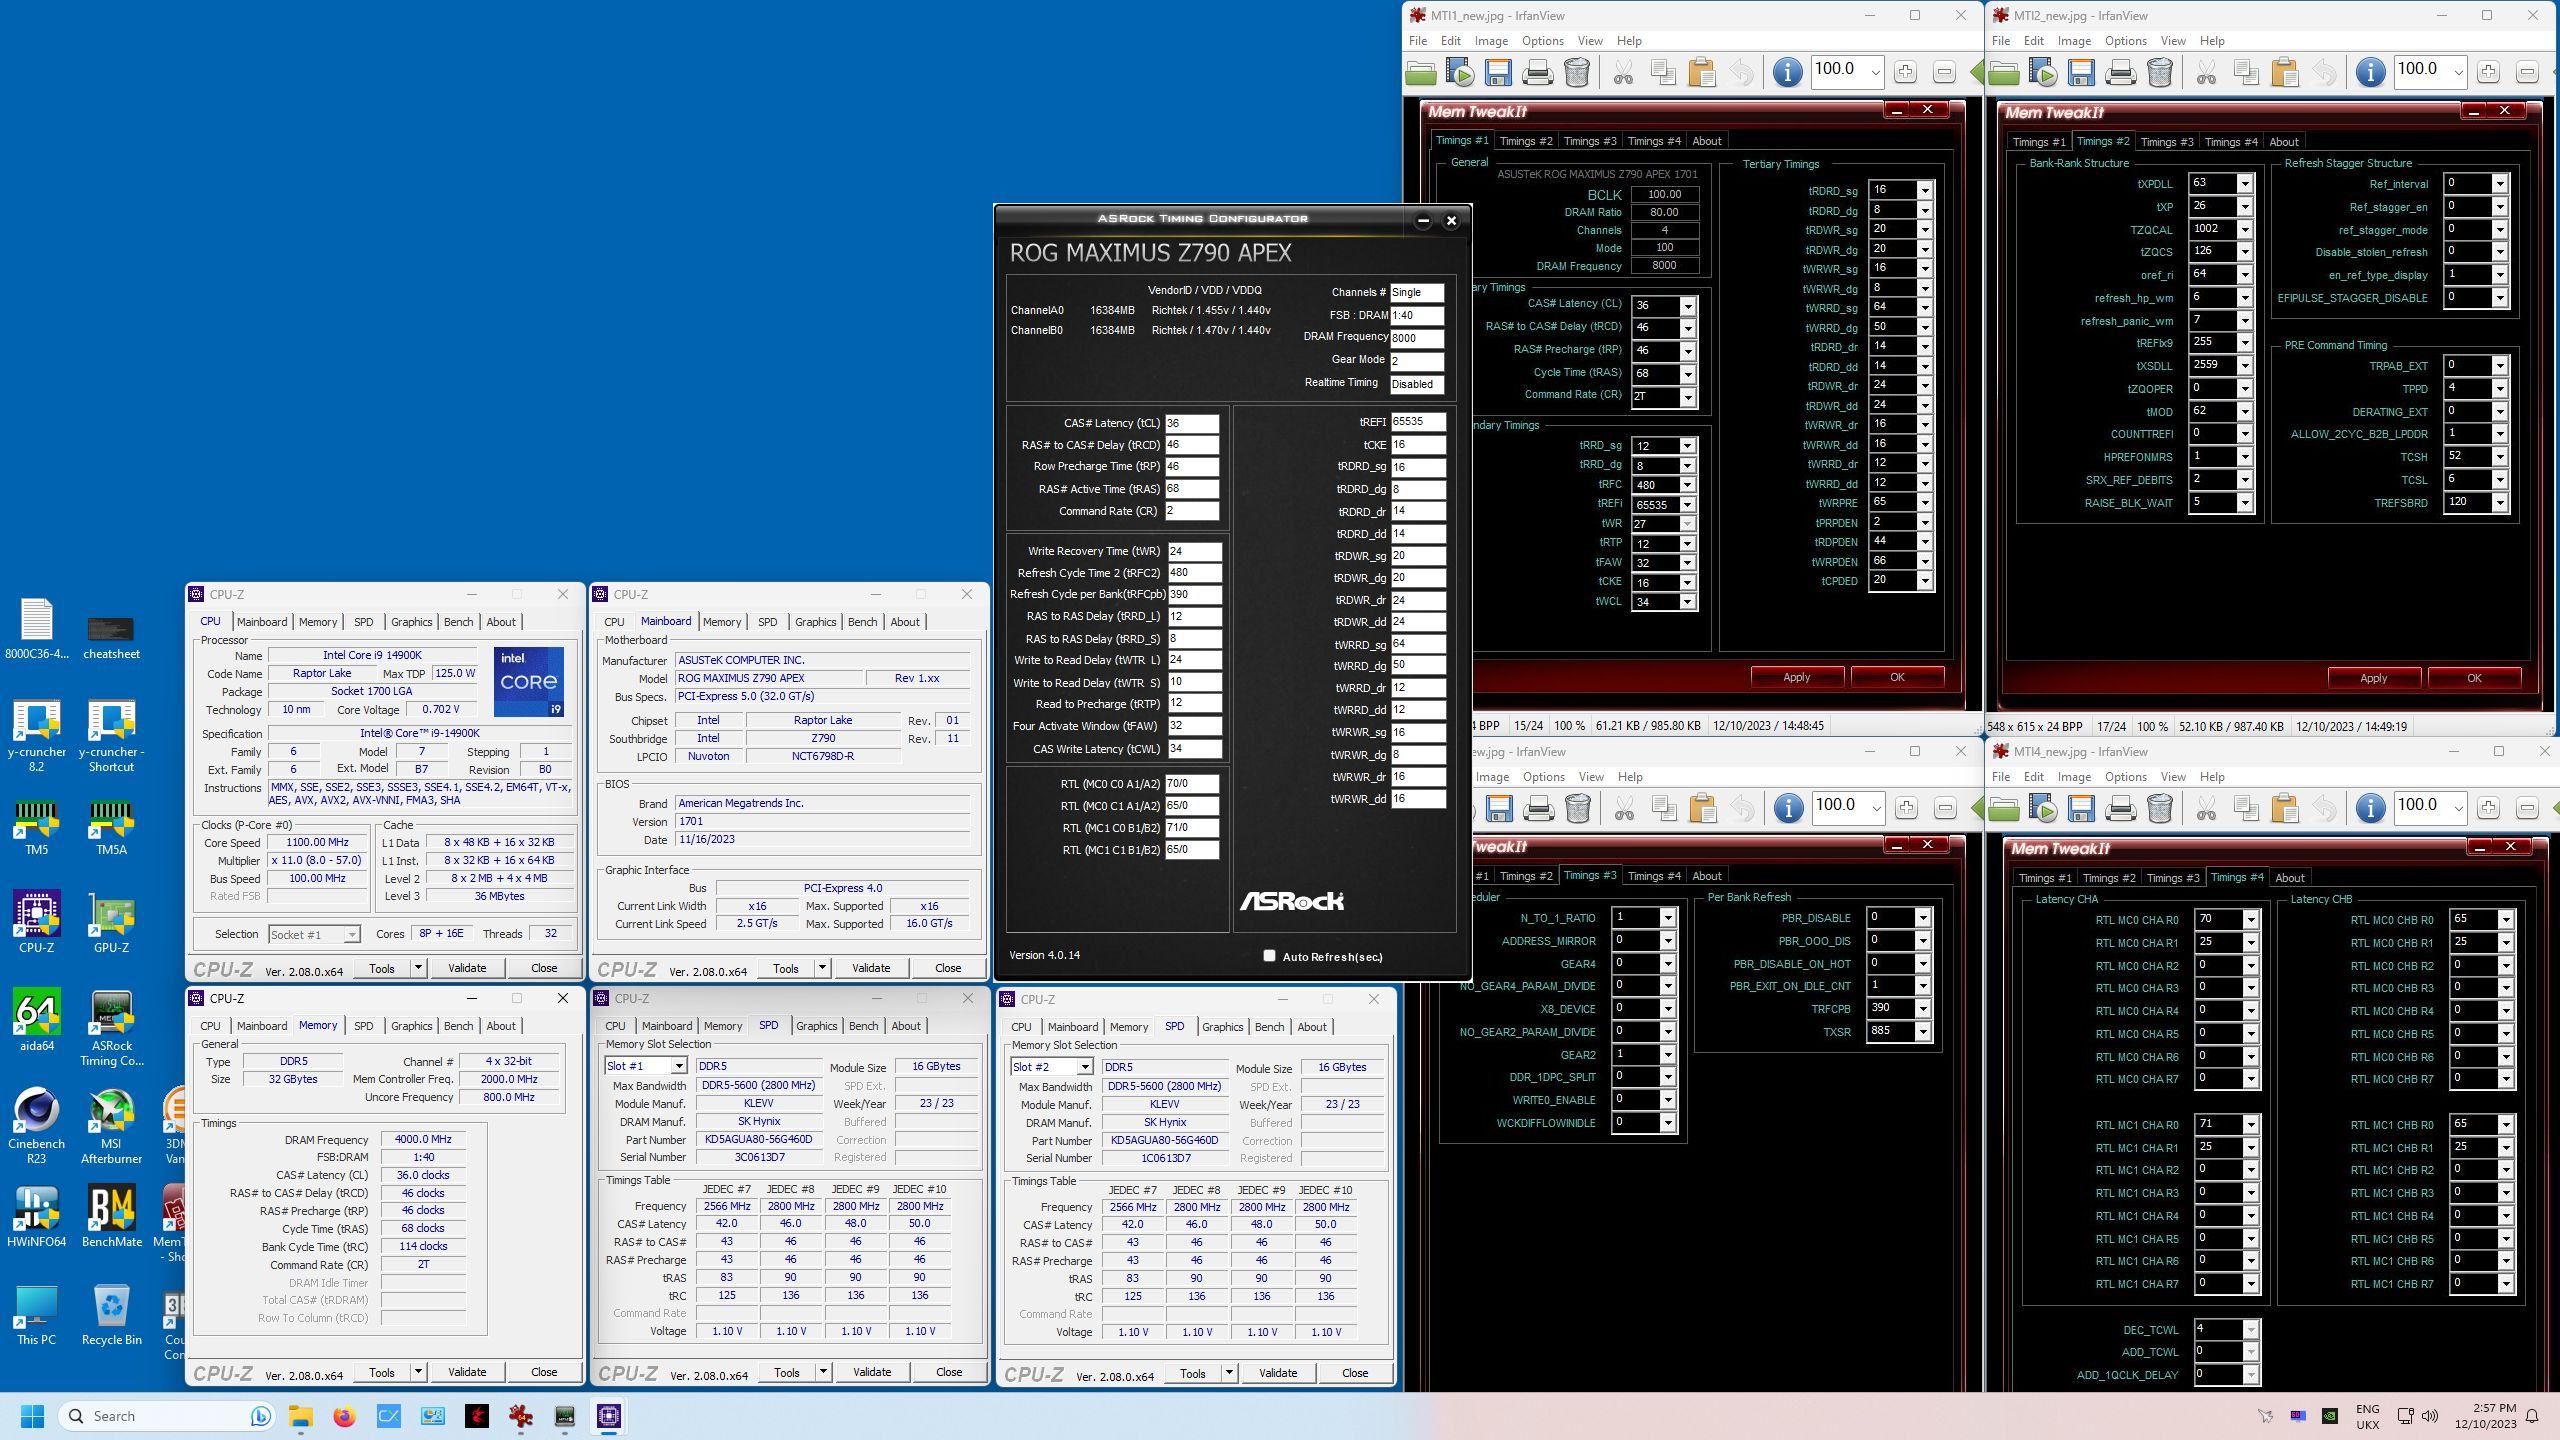Click Tools button in CPU-Z Slot #2 SPD window
The height and width of the screenshot is (1440, 2560).
(1193, 1373)
